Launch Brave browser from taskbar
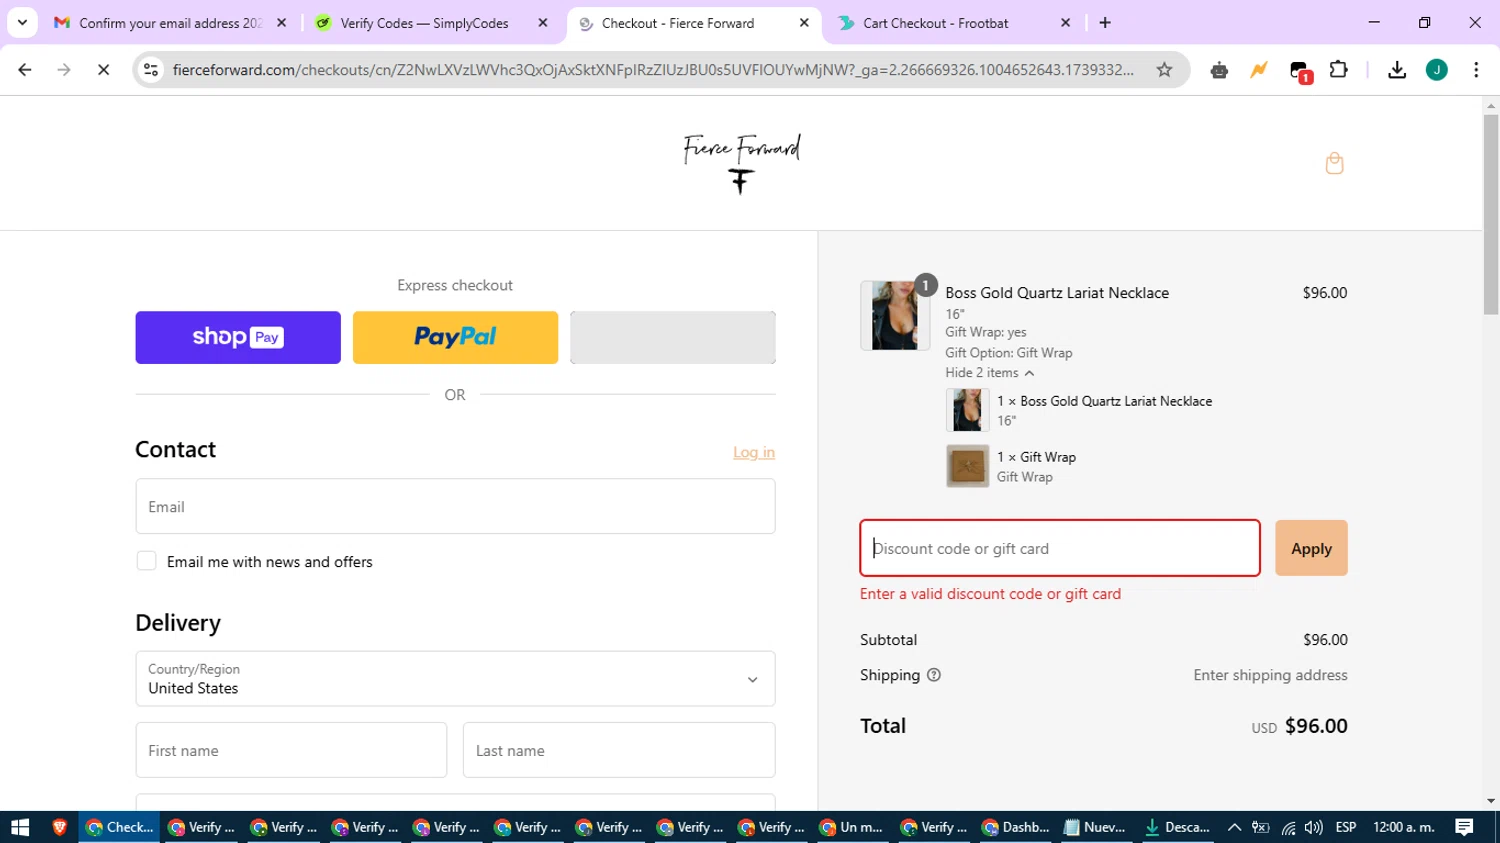 (59, 827)
